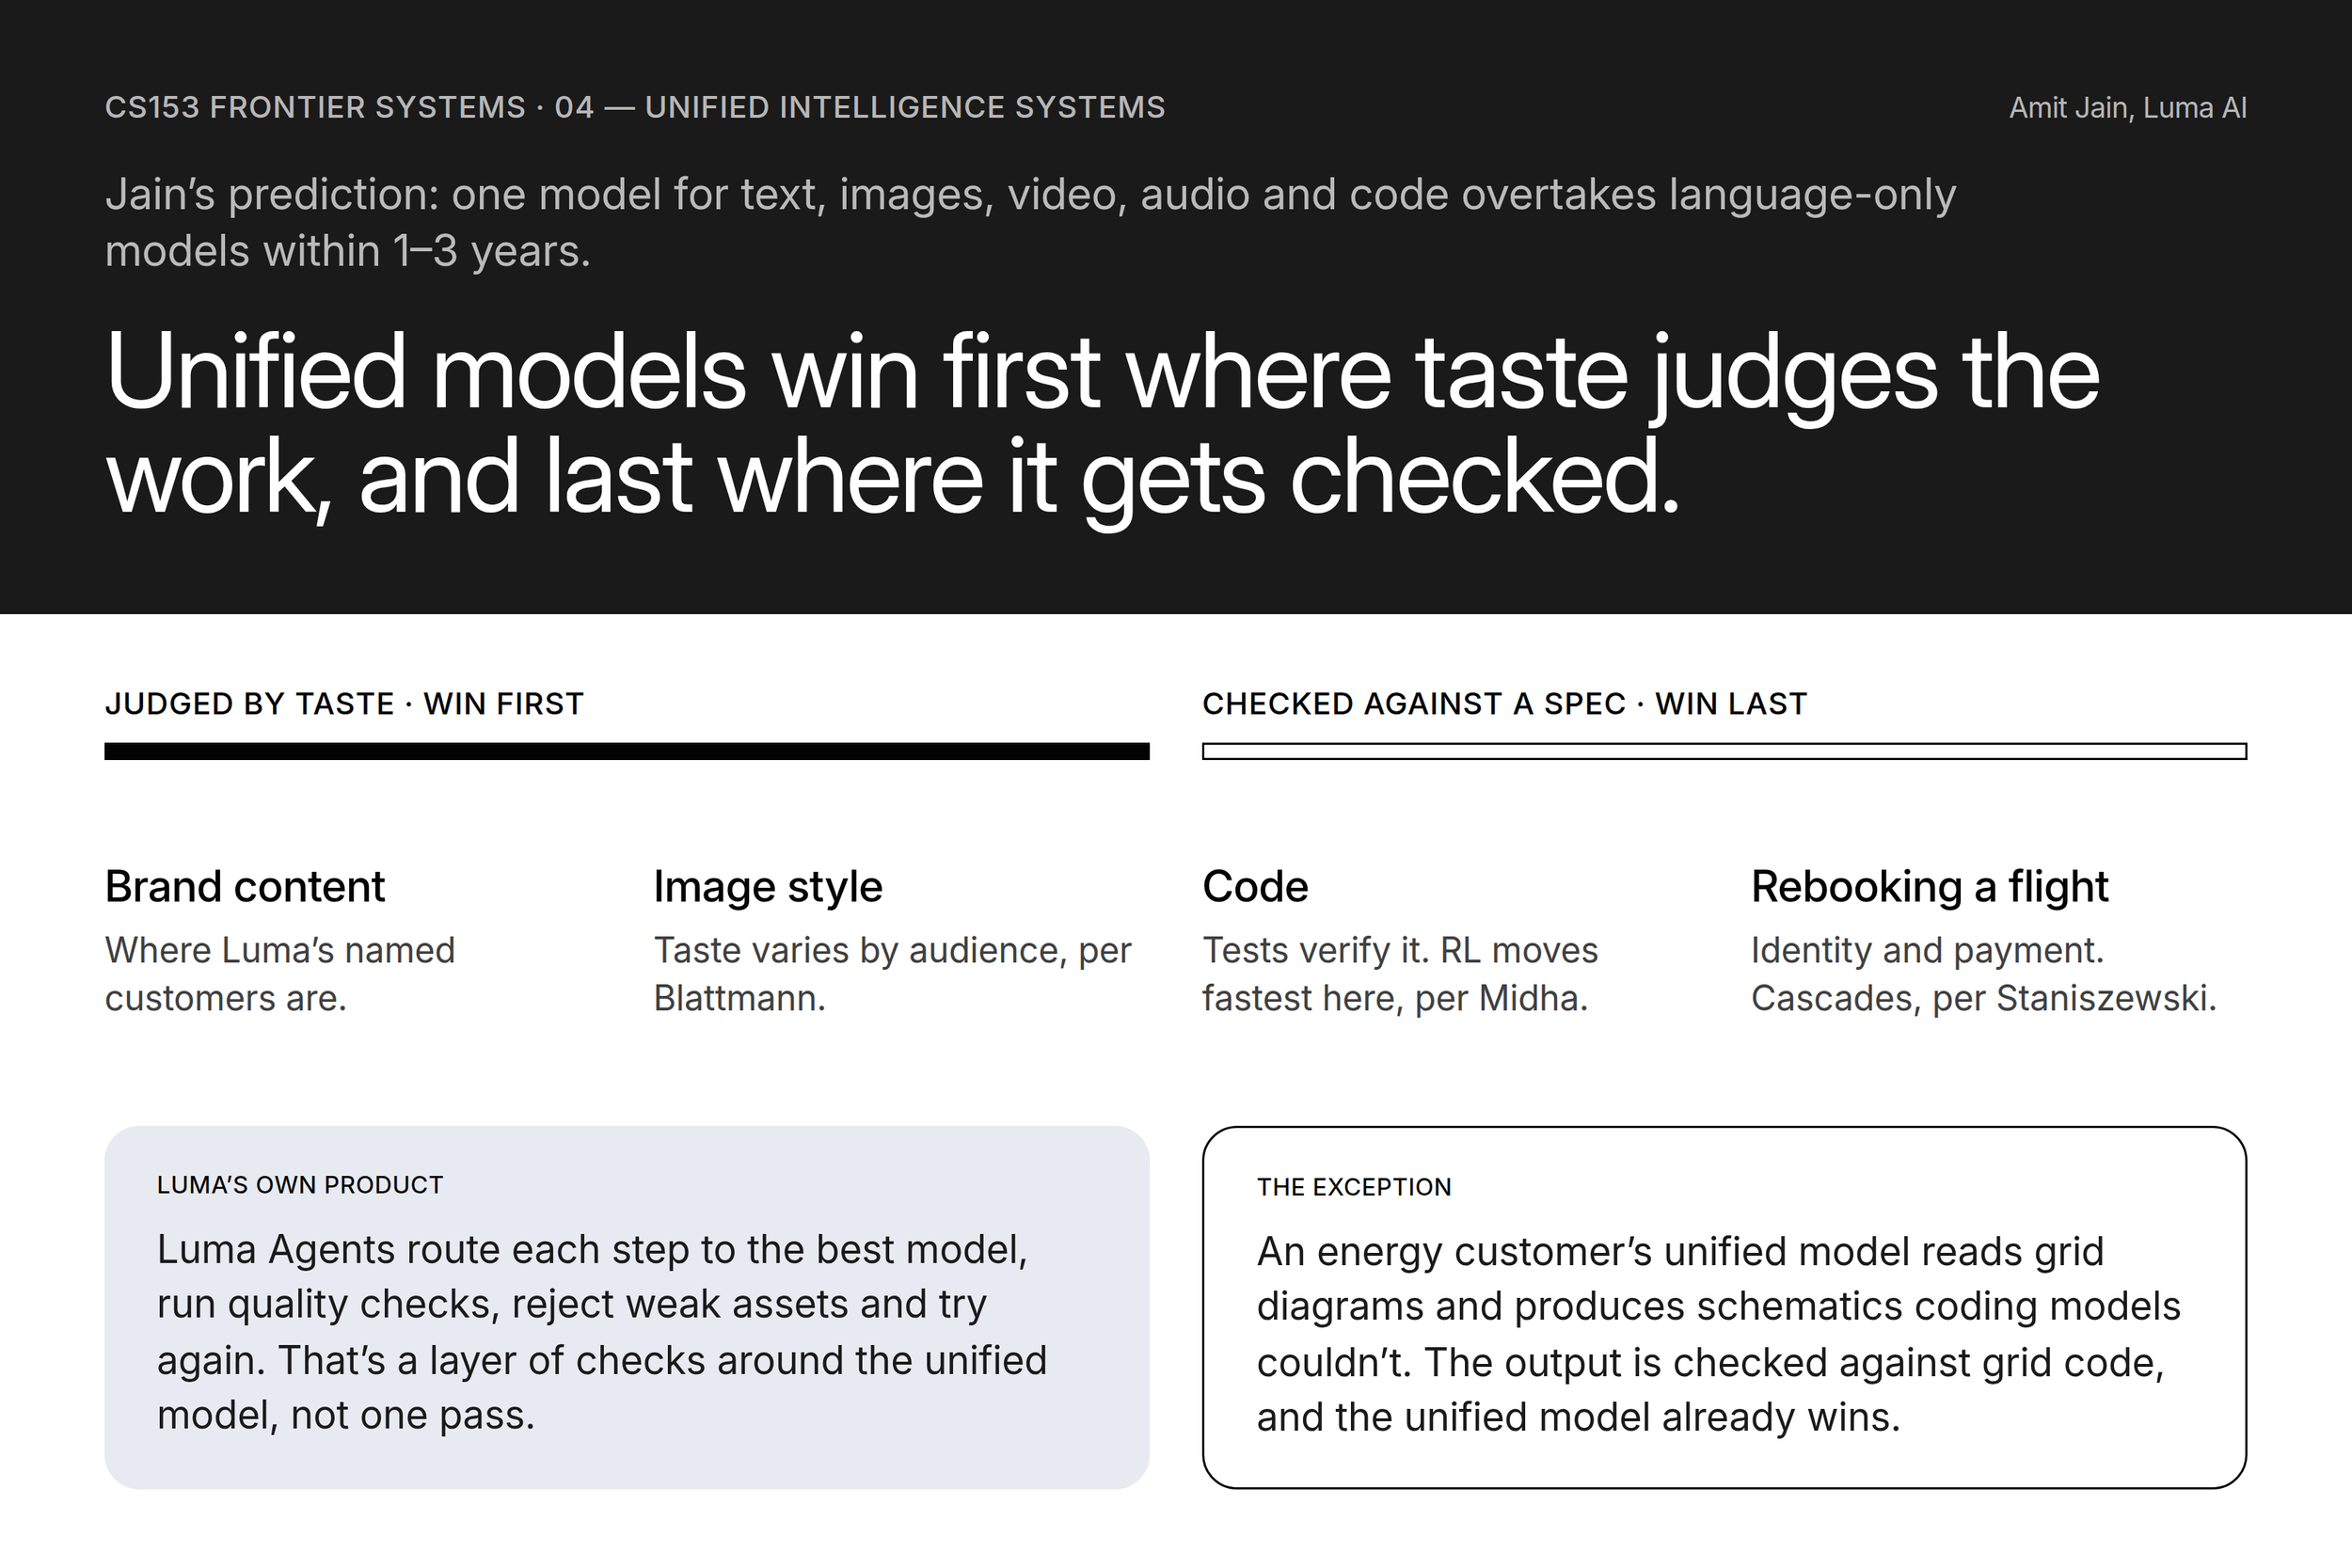Click the Midha RL description under Code
Image resolution: width=2352 pixels, height=1568 pixels.
[1400, 974]
